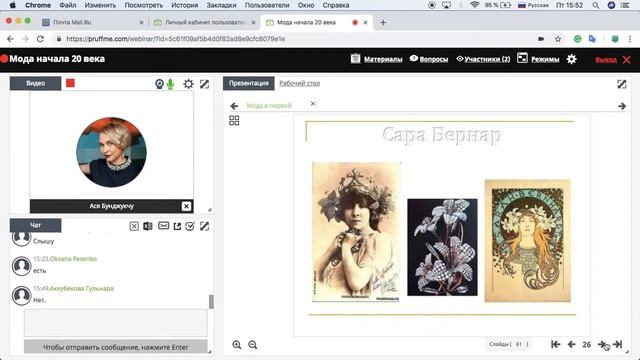Screen dimensions: 640x360
Task: Click the Mucha poster image on slide
Action: (x=527, y=241)
